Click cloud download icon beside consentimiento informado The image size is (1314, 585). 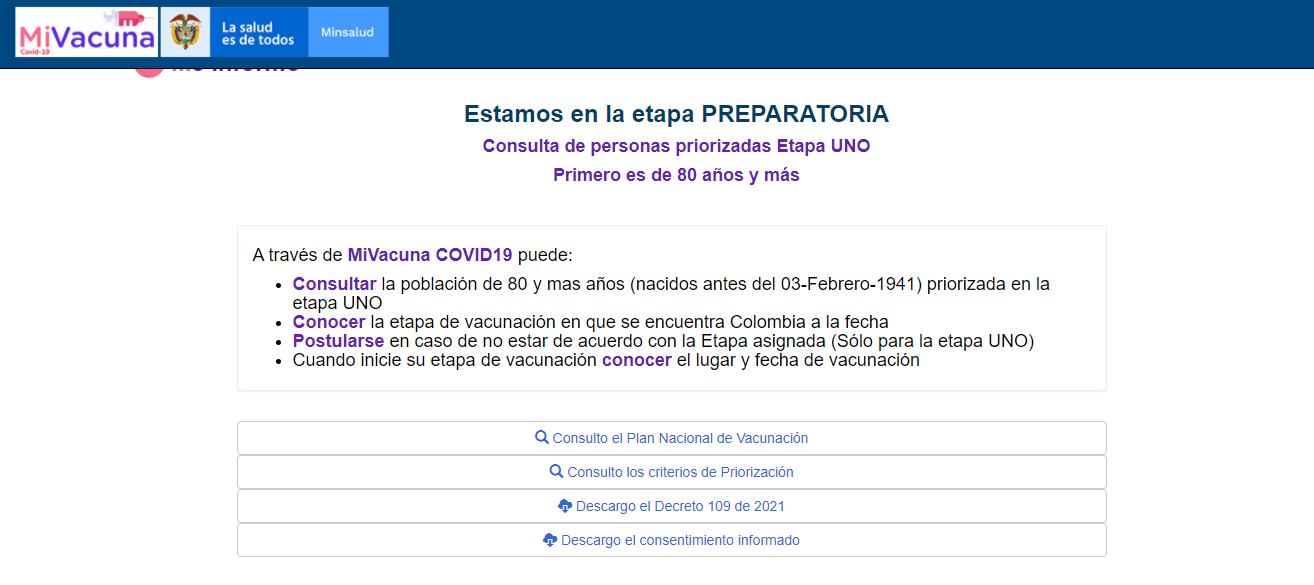(550, 540)
